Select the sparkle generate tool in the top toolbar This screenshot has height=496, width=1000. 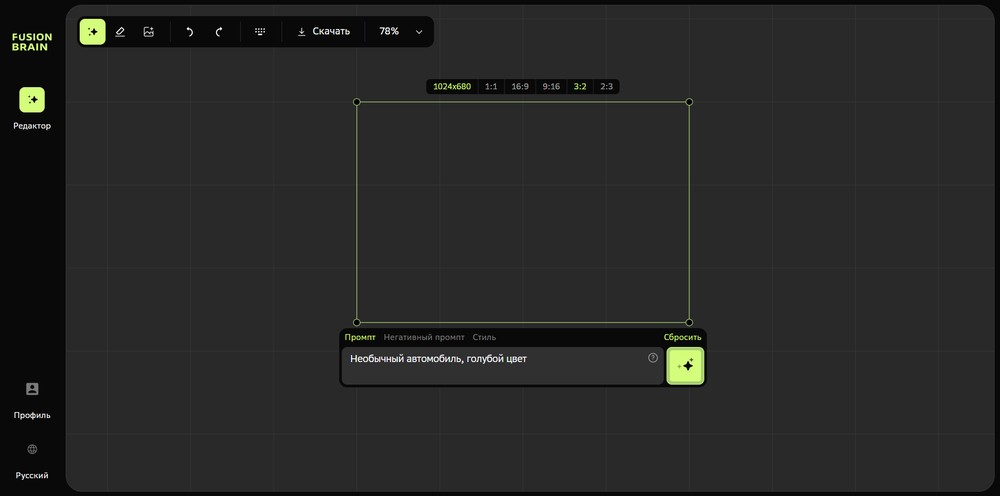click(x=93, y=32)
